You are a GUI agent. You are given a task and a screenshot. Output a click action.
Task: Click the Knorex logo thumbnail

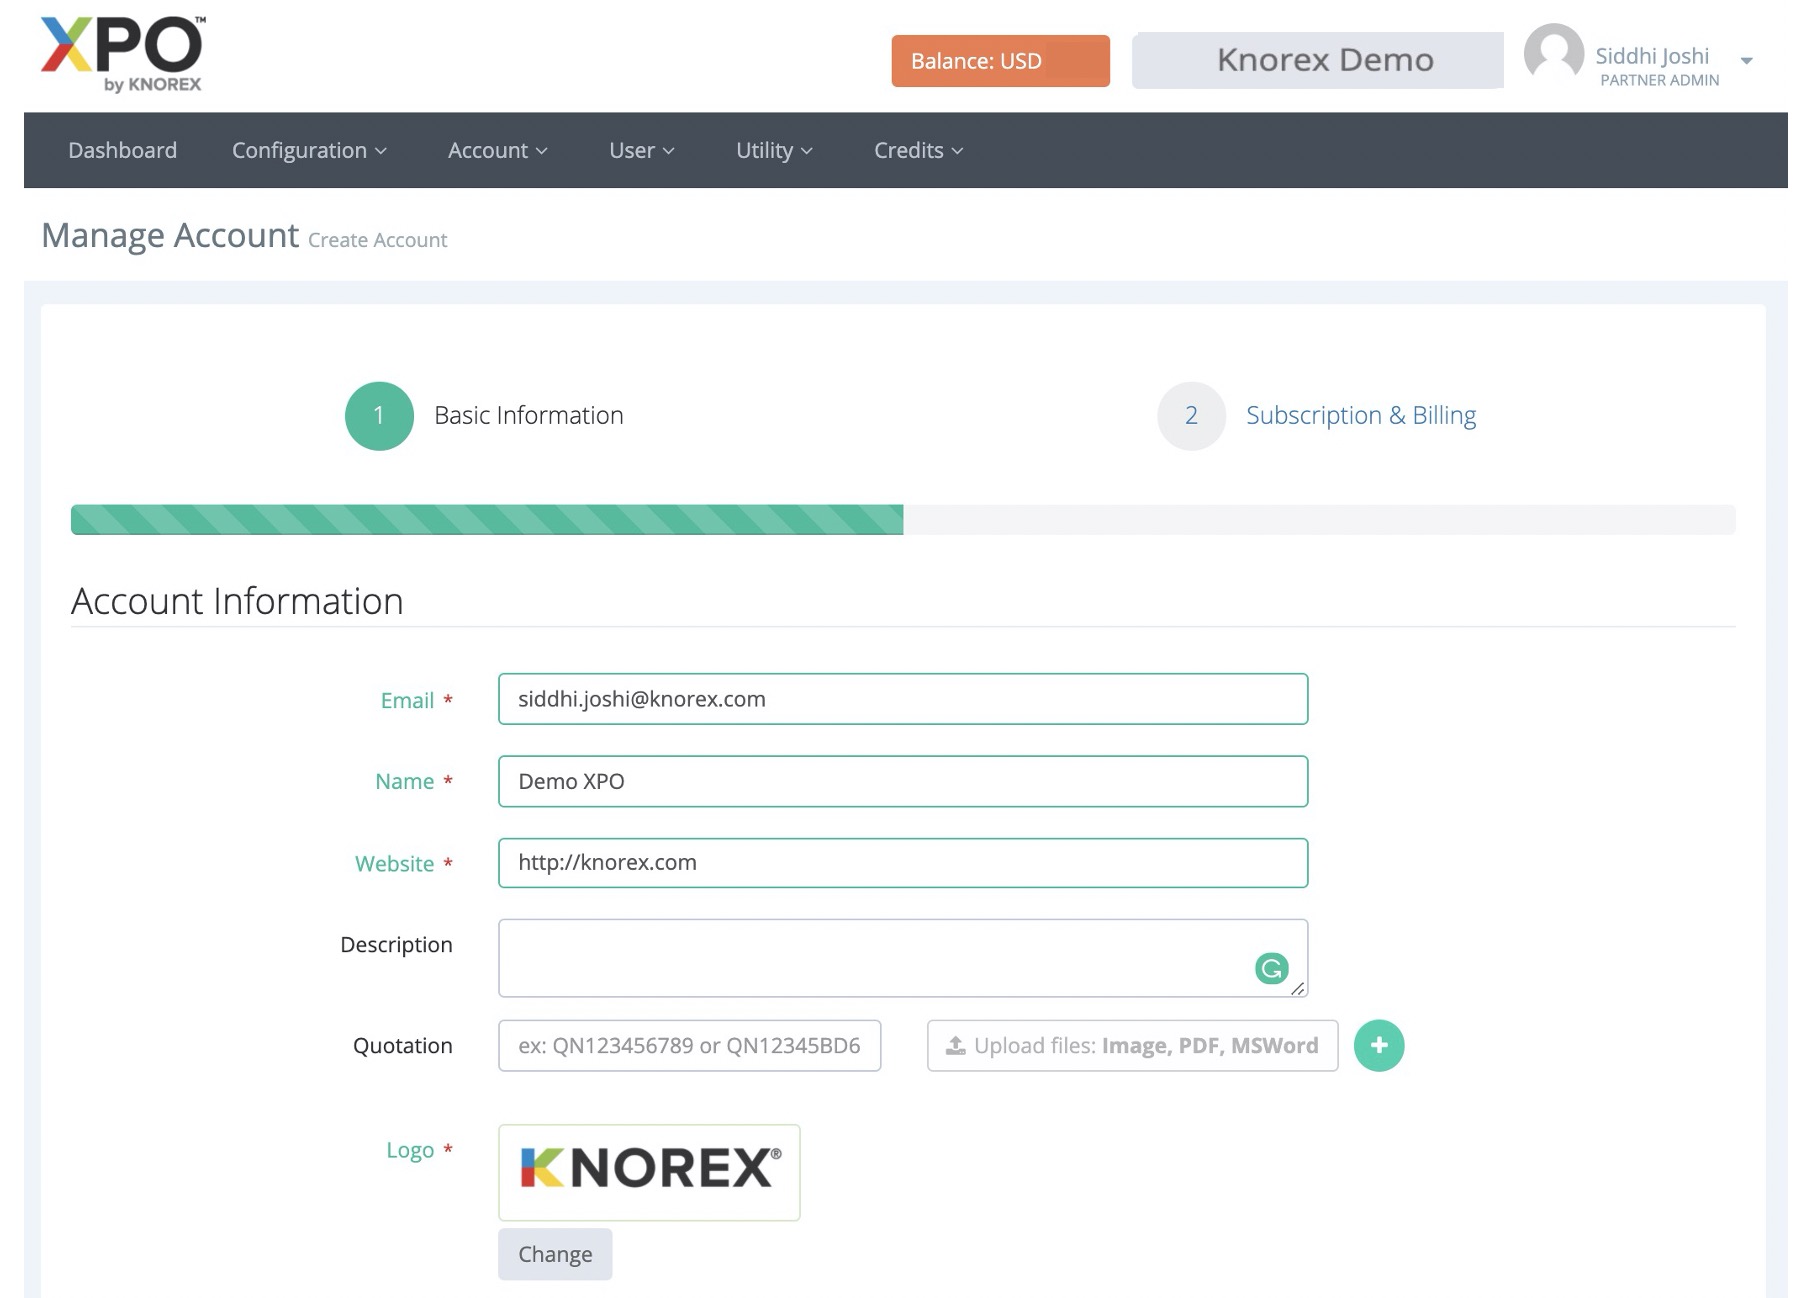point(649,1172)
